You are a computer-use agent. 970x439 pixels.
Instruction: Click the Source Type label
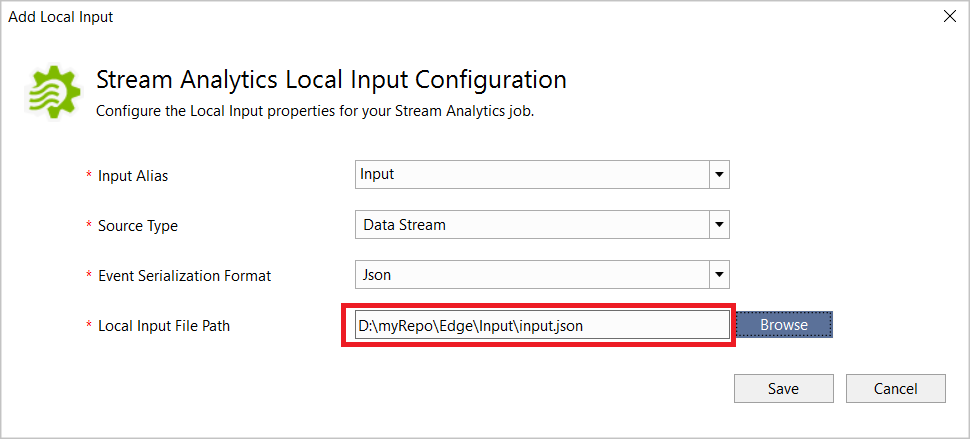tap(138, 226)
